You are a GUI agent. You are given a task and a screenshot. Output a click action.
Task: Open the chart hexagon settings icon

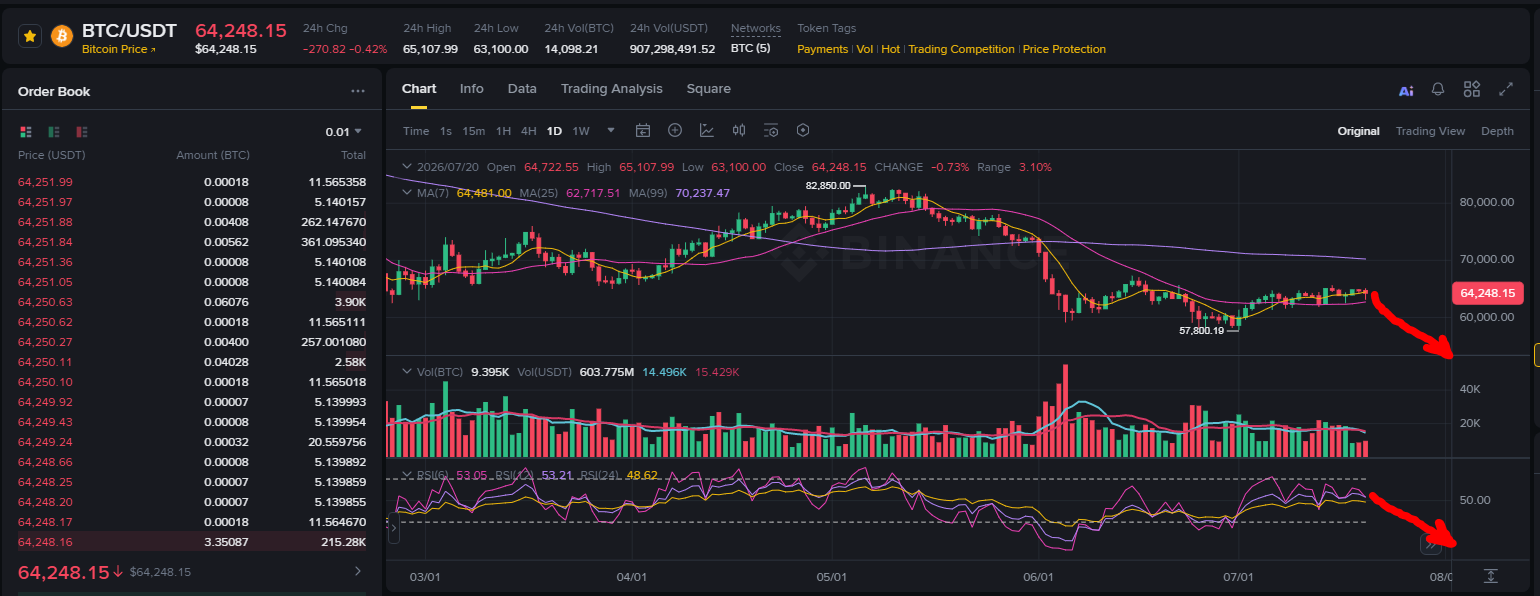(803, 130)
